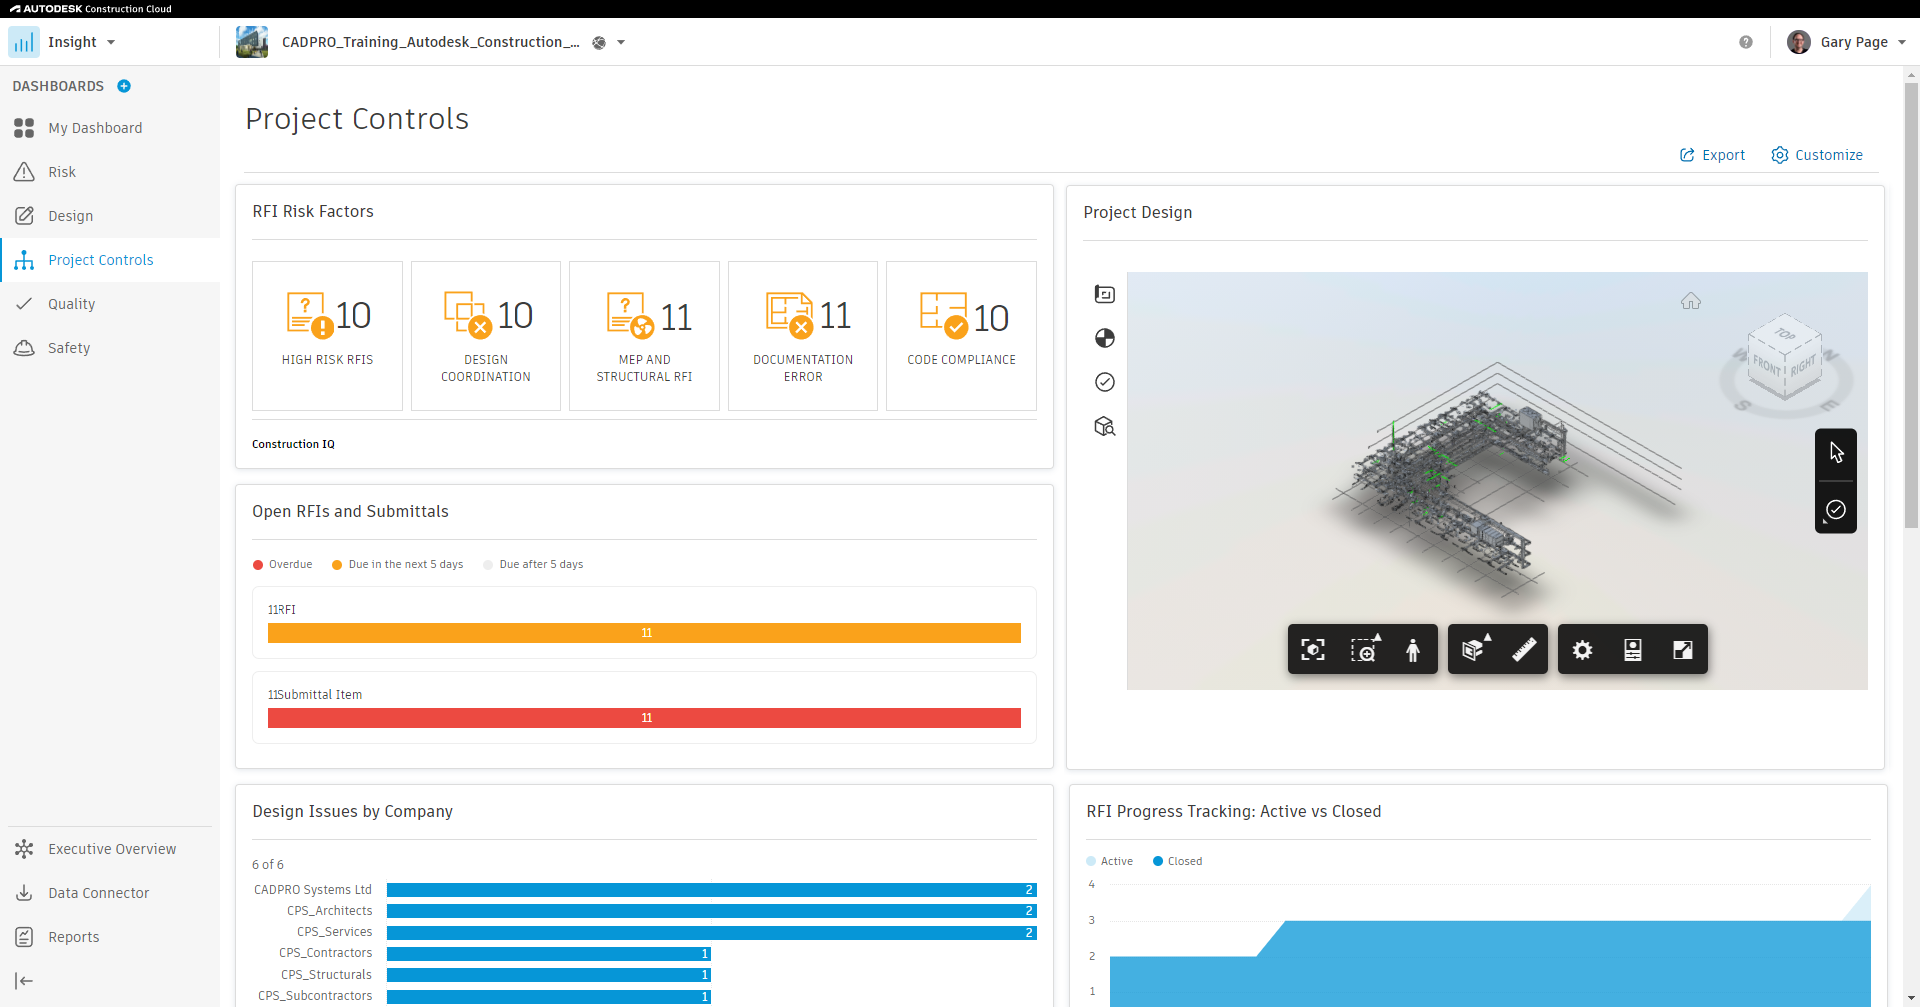Go to the home view in viewer
The height and width of the screenshot is (1007, 1920).
tap(1691, 301)
